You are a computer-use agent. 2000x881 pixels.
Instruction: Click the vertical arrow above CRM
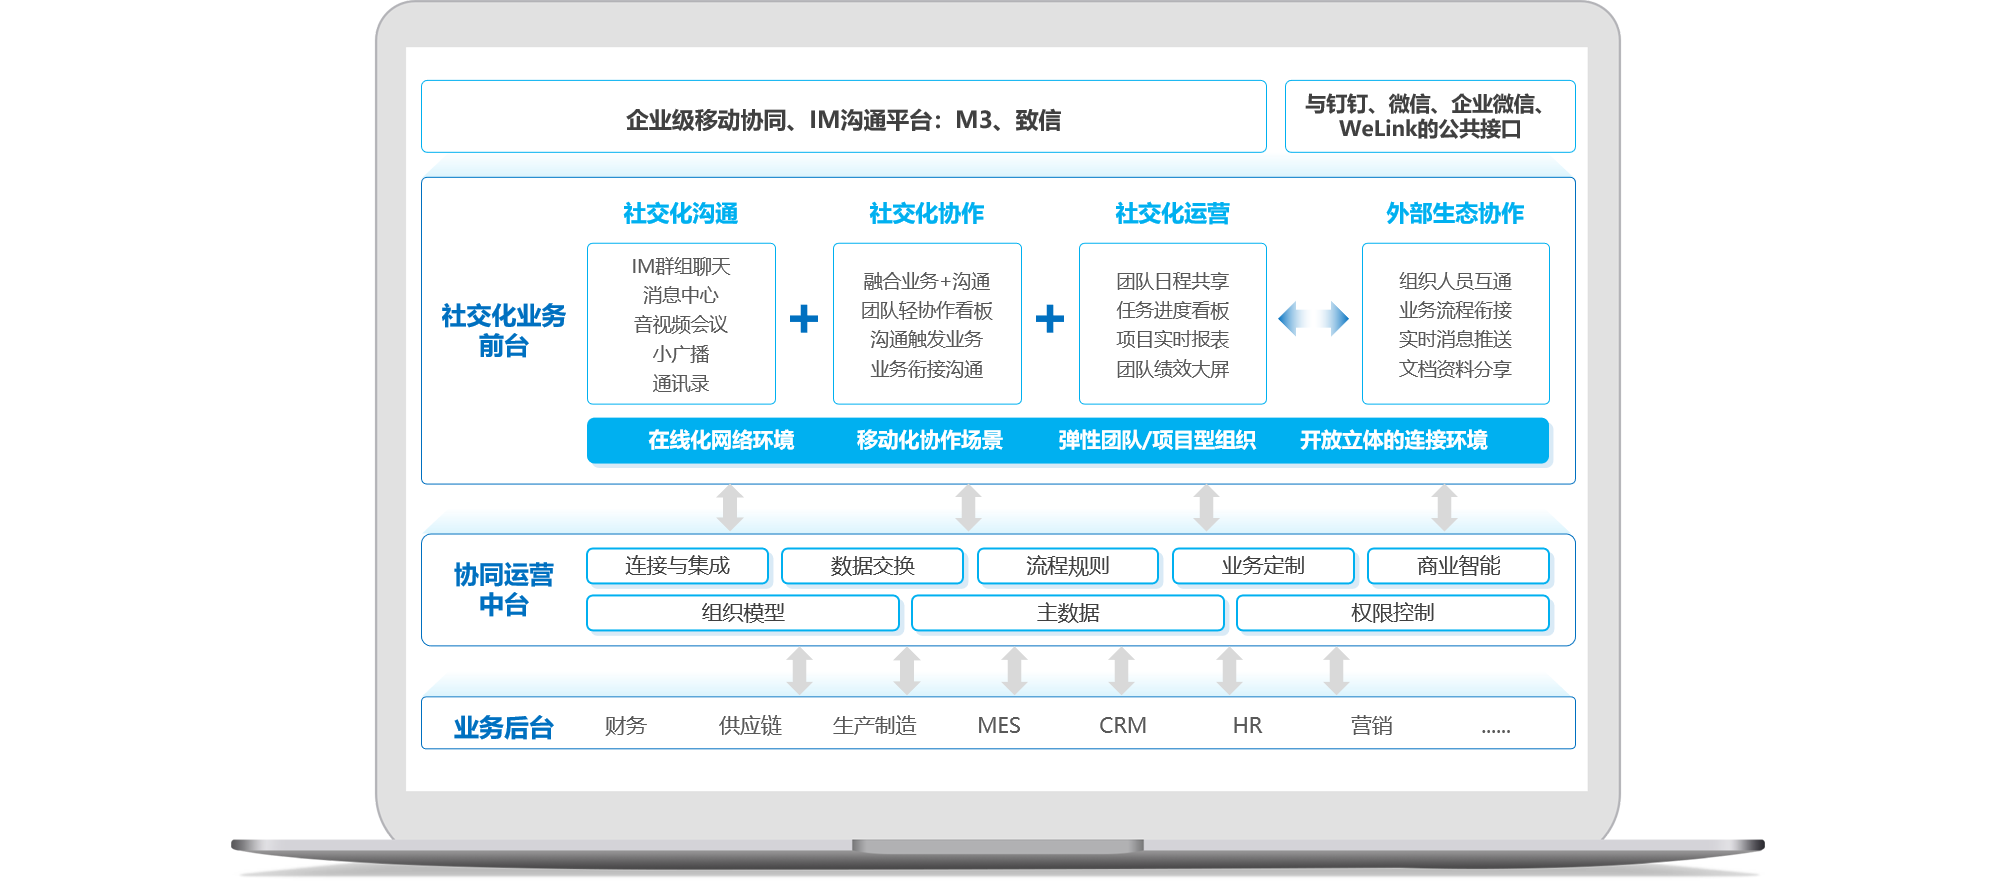click(1122, 670)
